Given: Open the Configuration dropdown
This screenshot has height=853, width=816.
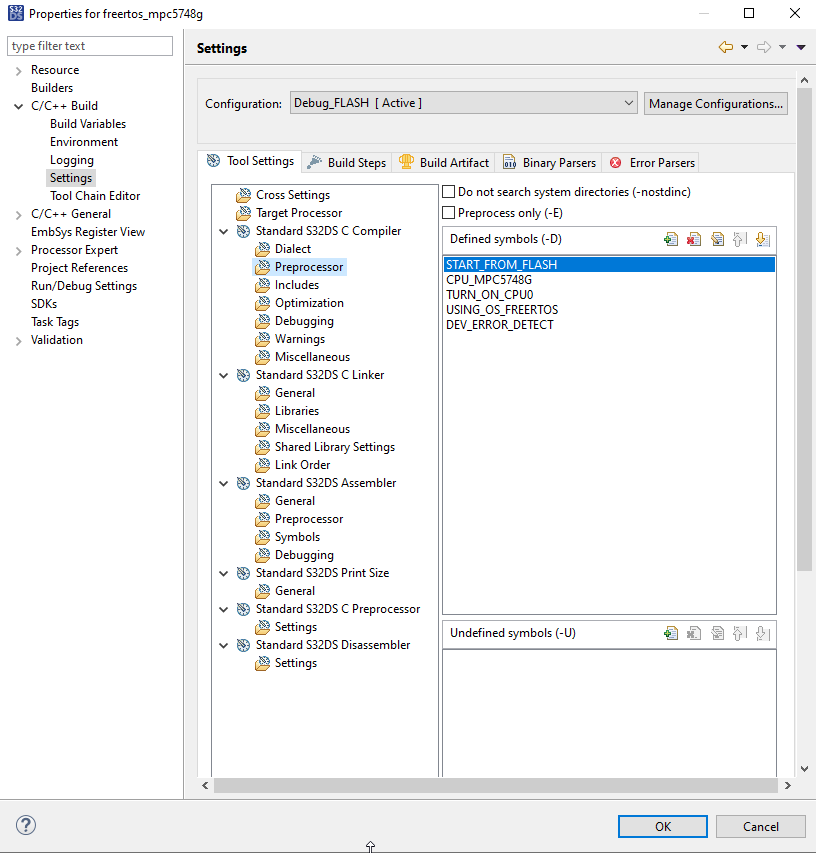Looking at the screenshot, I should (x=463, y=103).
